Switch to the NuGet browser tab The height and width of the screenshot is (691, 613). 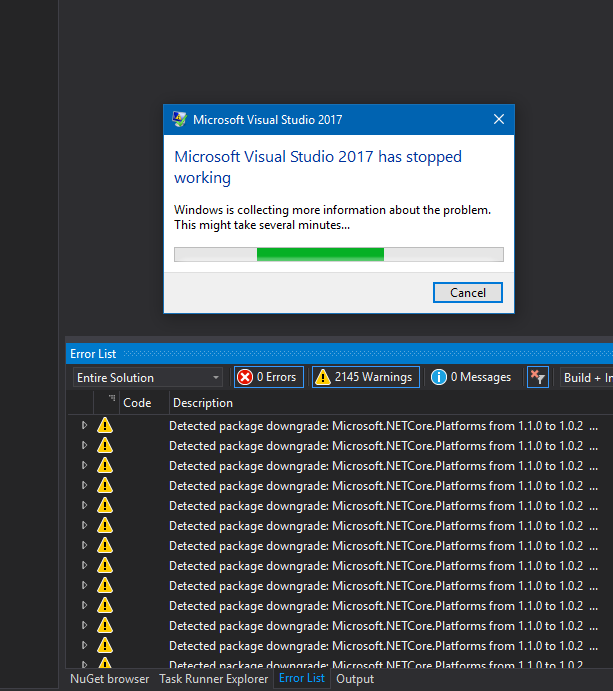(109, 679)
